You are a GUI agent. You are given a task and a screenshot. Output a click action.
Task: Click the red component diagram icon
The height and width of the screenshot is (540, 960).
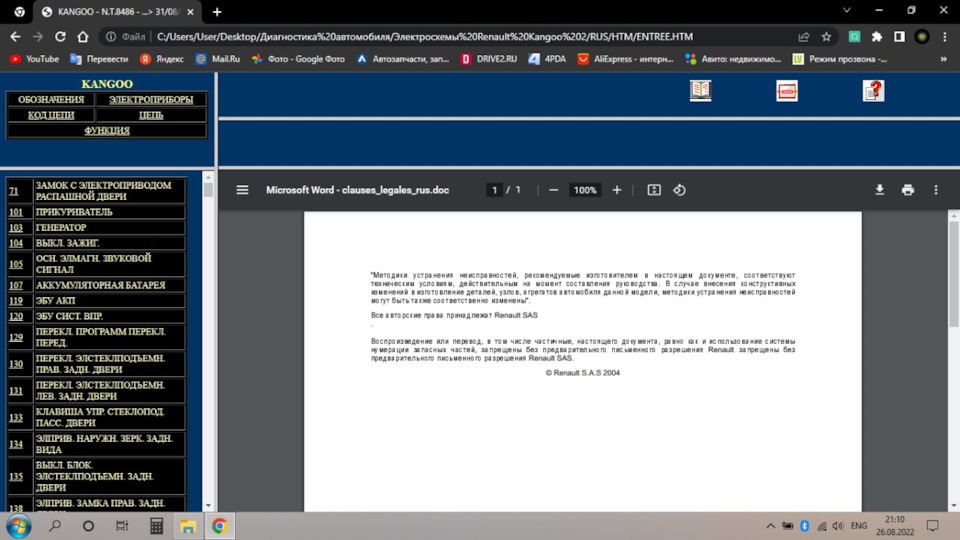click(787, 91)
